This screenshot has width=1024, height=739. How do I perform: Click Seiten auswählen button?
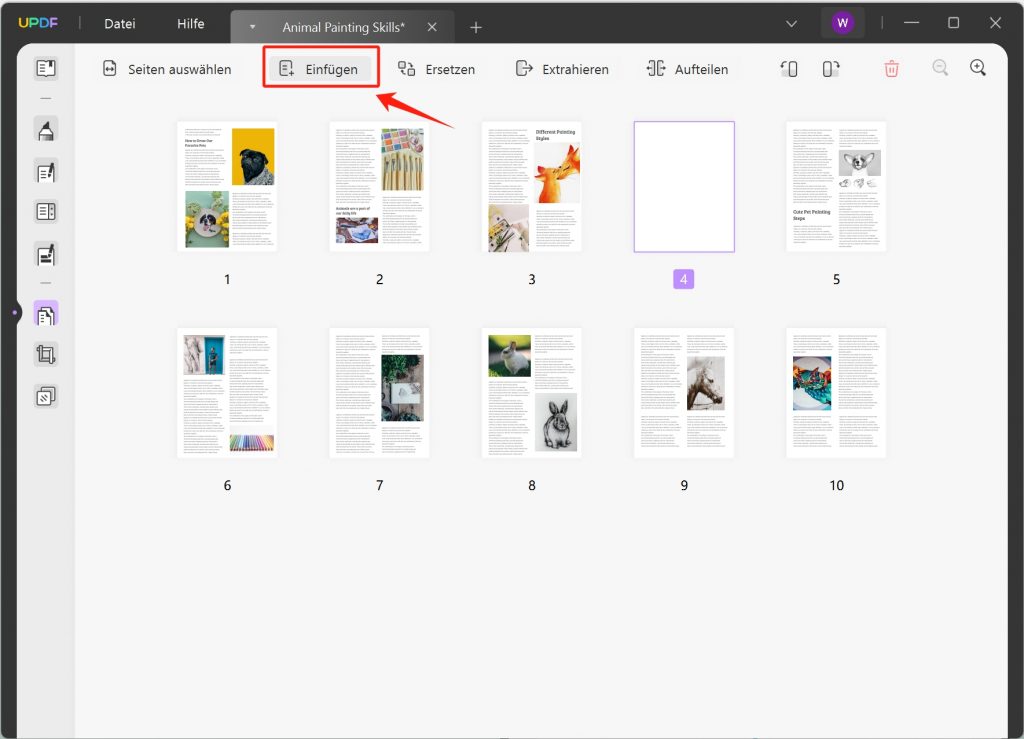[167, 69]
